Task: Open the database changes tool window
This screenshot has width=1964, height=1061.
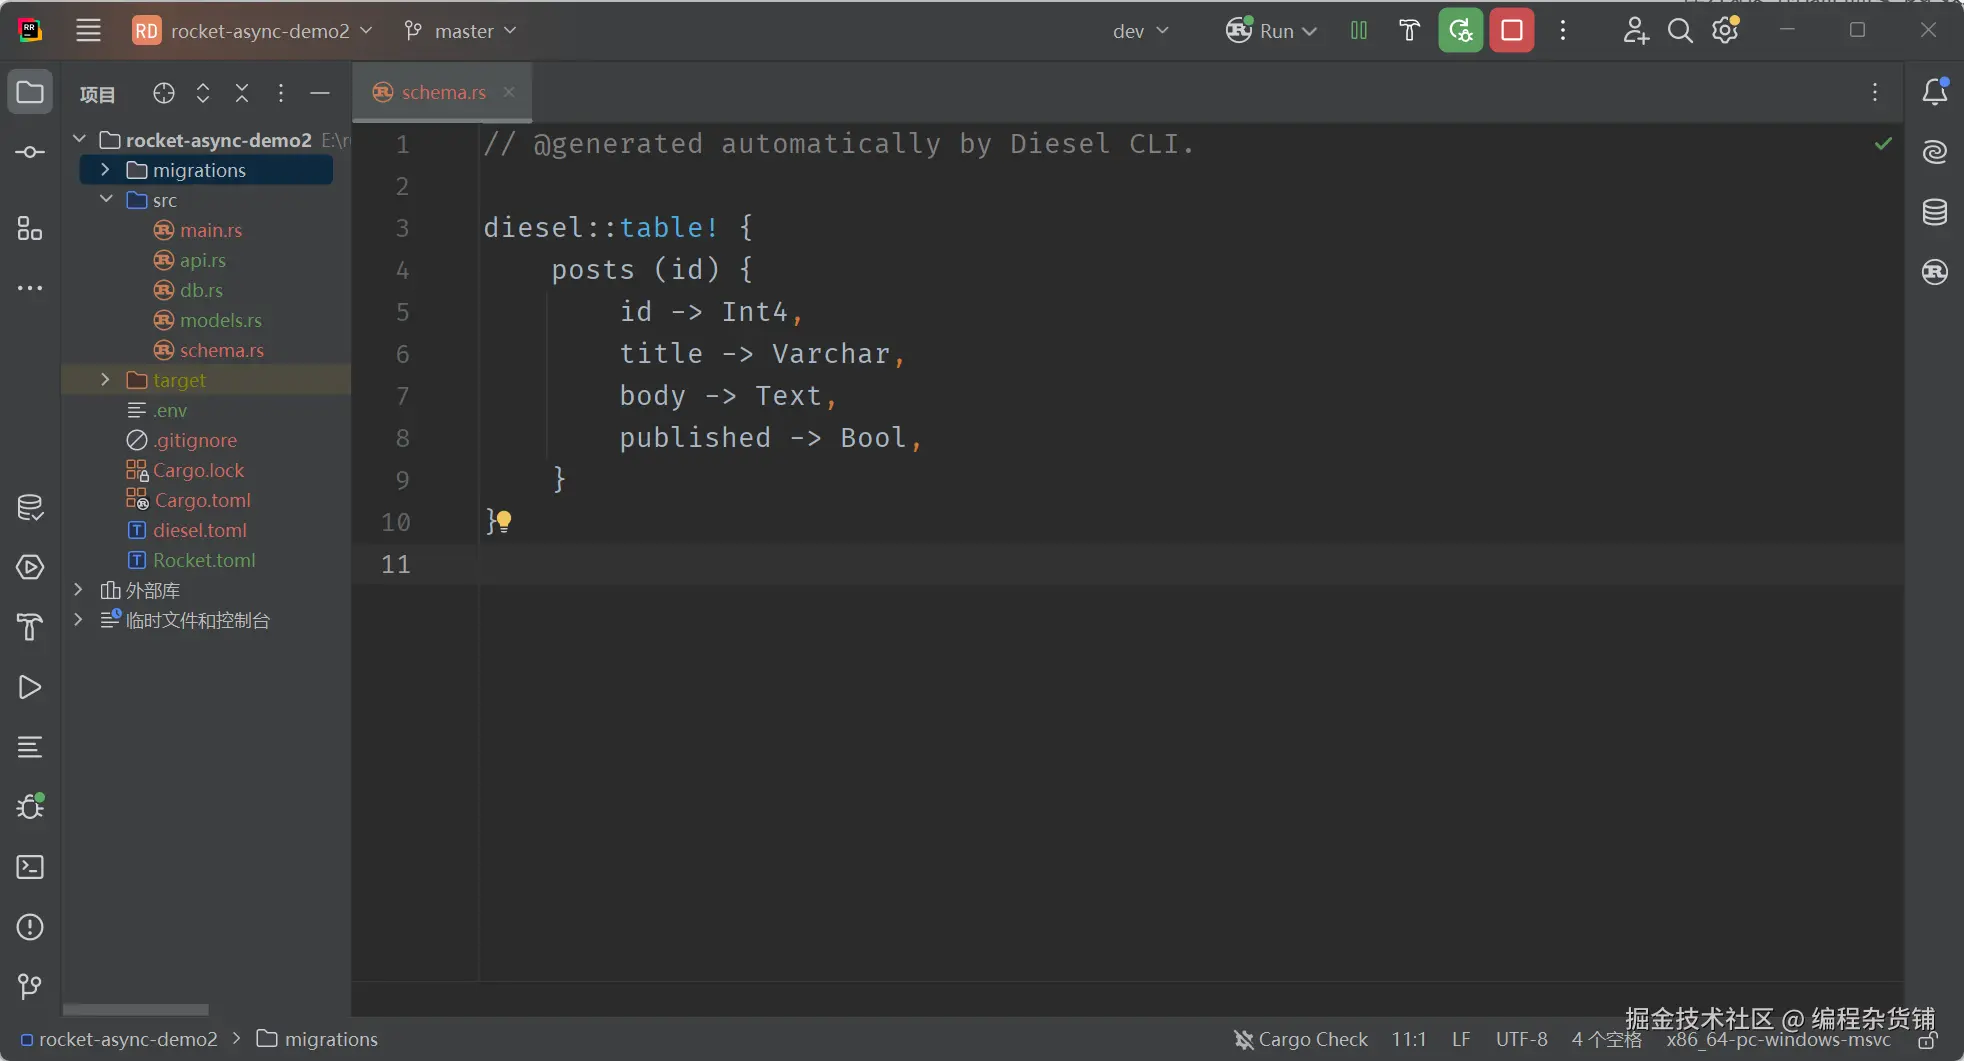Action: pos(30,508)
